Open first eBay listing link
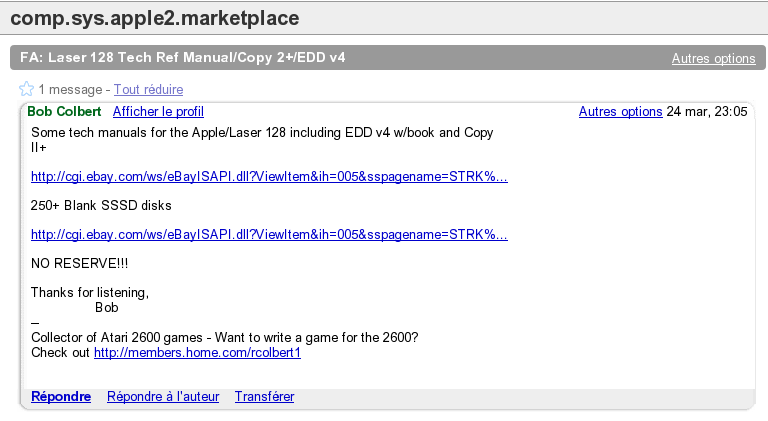The width and height of the screenshot is (768, 421). (x=269, y=177)
